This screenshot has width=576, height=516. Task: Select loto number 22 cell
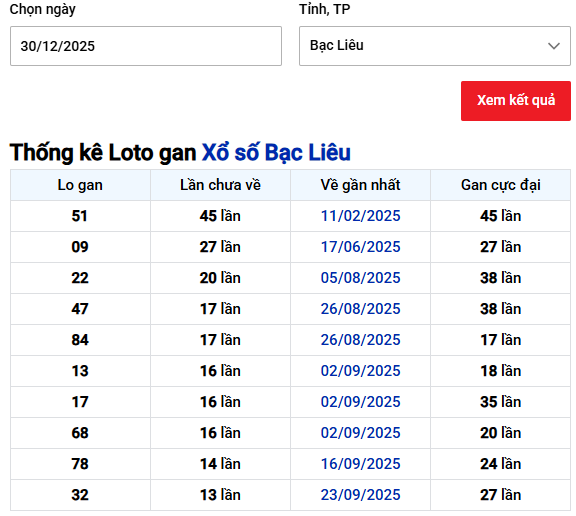[80, 278]
